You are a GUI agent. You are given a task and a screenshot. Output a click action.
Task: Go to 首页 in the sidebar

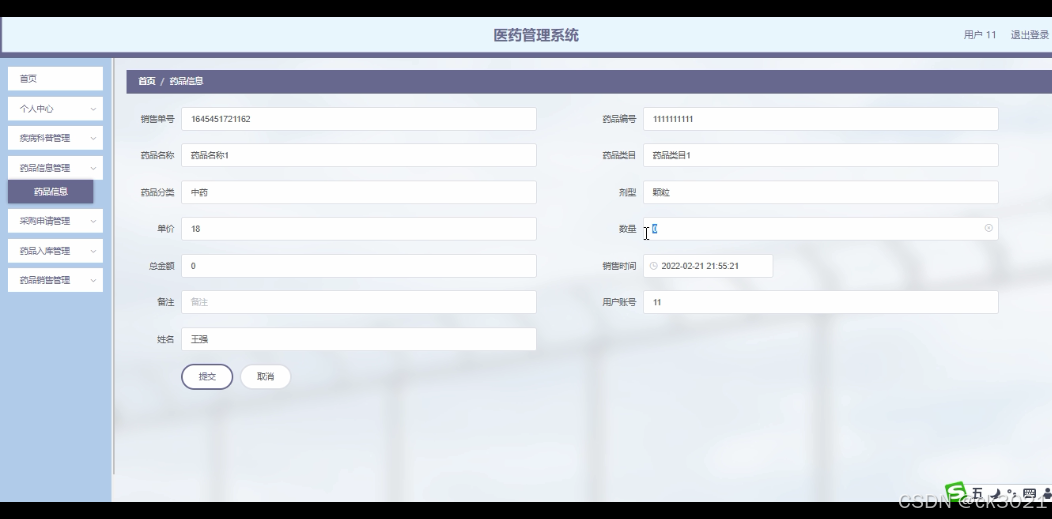pyautogui.click(x=56, y=79)
